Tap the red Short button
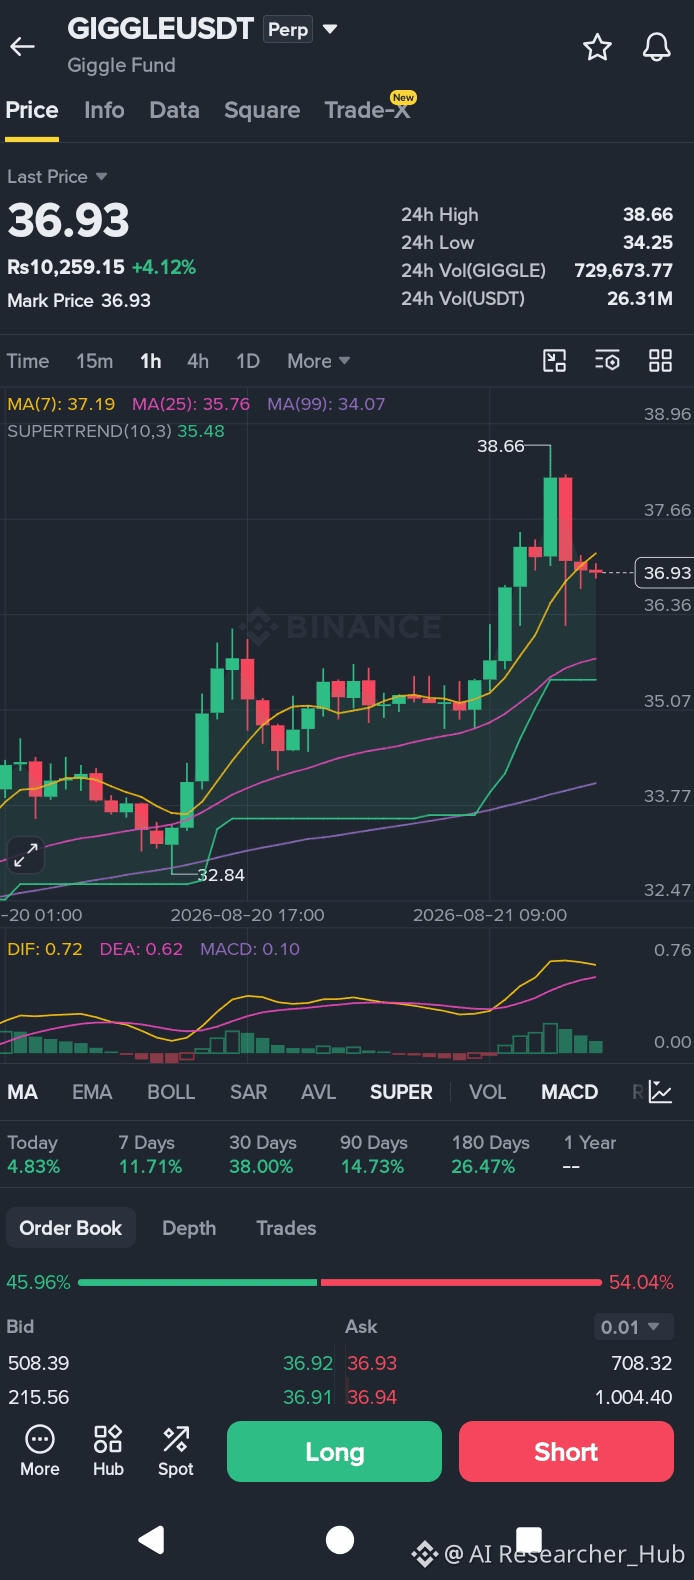 566,1451
